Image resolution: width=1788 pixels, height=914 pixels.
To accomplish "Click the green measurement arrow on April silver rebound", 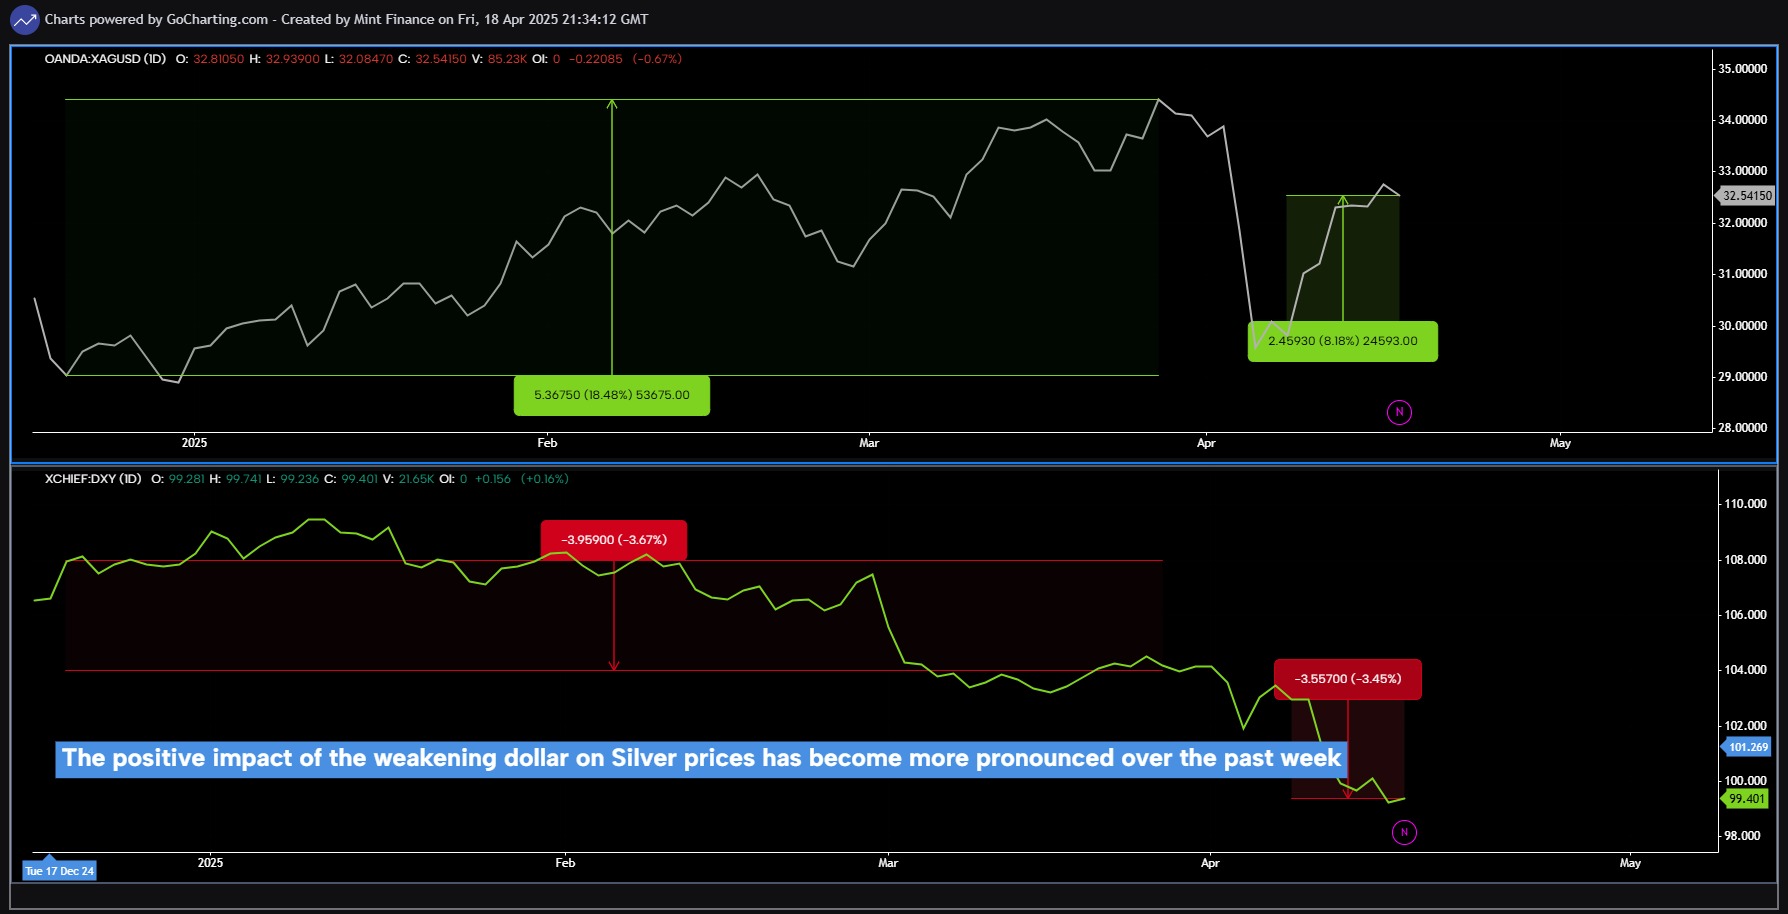I will coord(1344,250).
